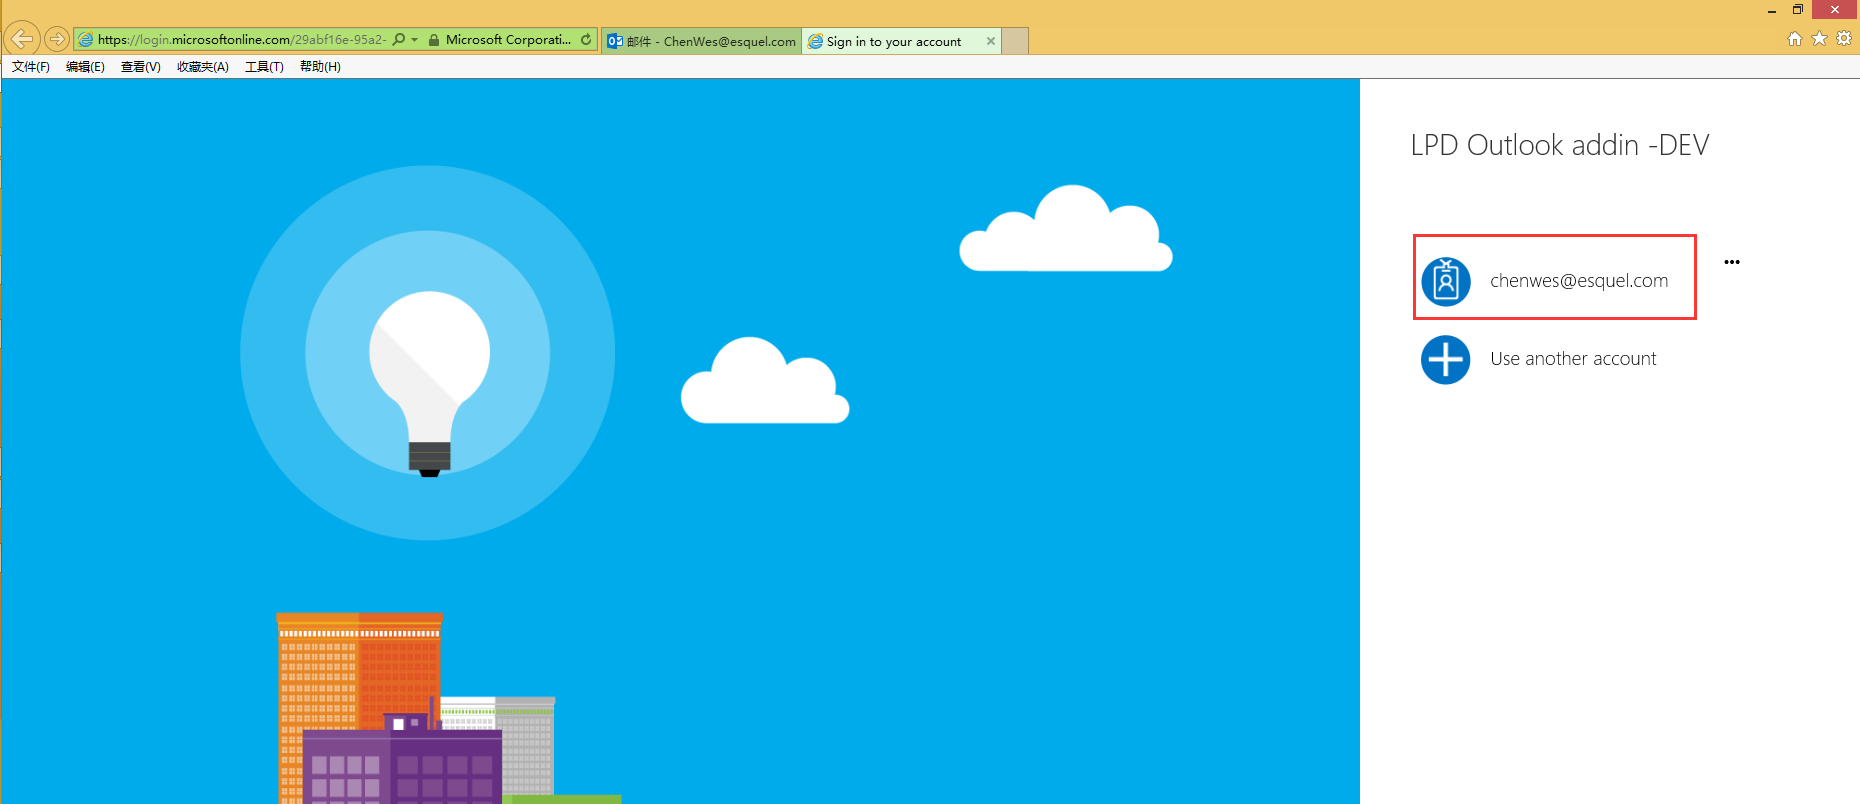Go forward with the browser forward arrow
This screenshot has height=804, width=1860.
(x=57, y=39)
